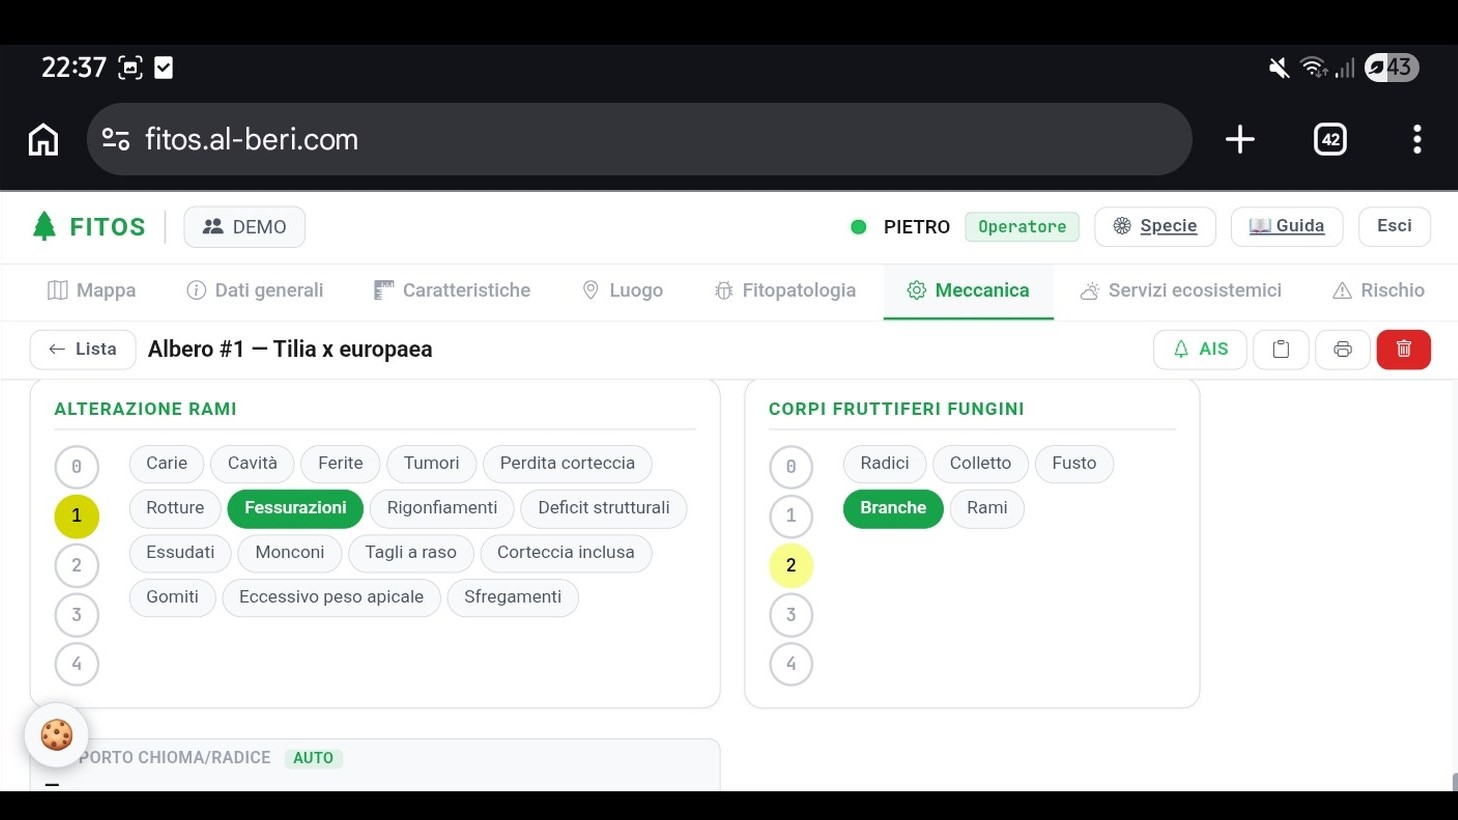Select severity 0 in Alterazione rami

point(77,466)
